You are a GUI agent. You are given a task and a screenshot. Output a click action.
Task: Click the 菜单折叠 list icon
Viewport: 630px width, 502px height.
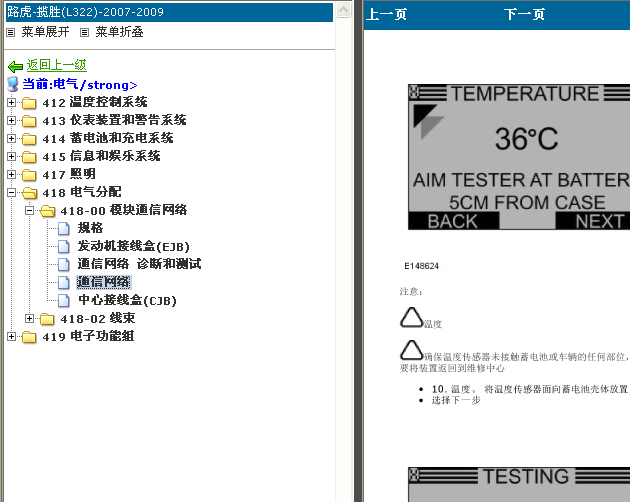[x=84, y=32]
